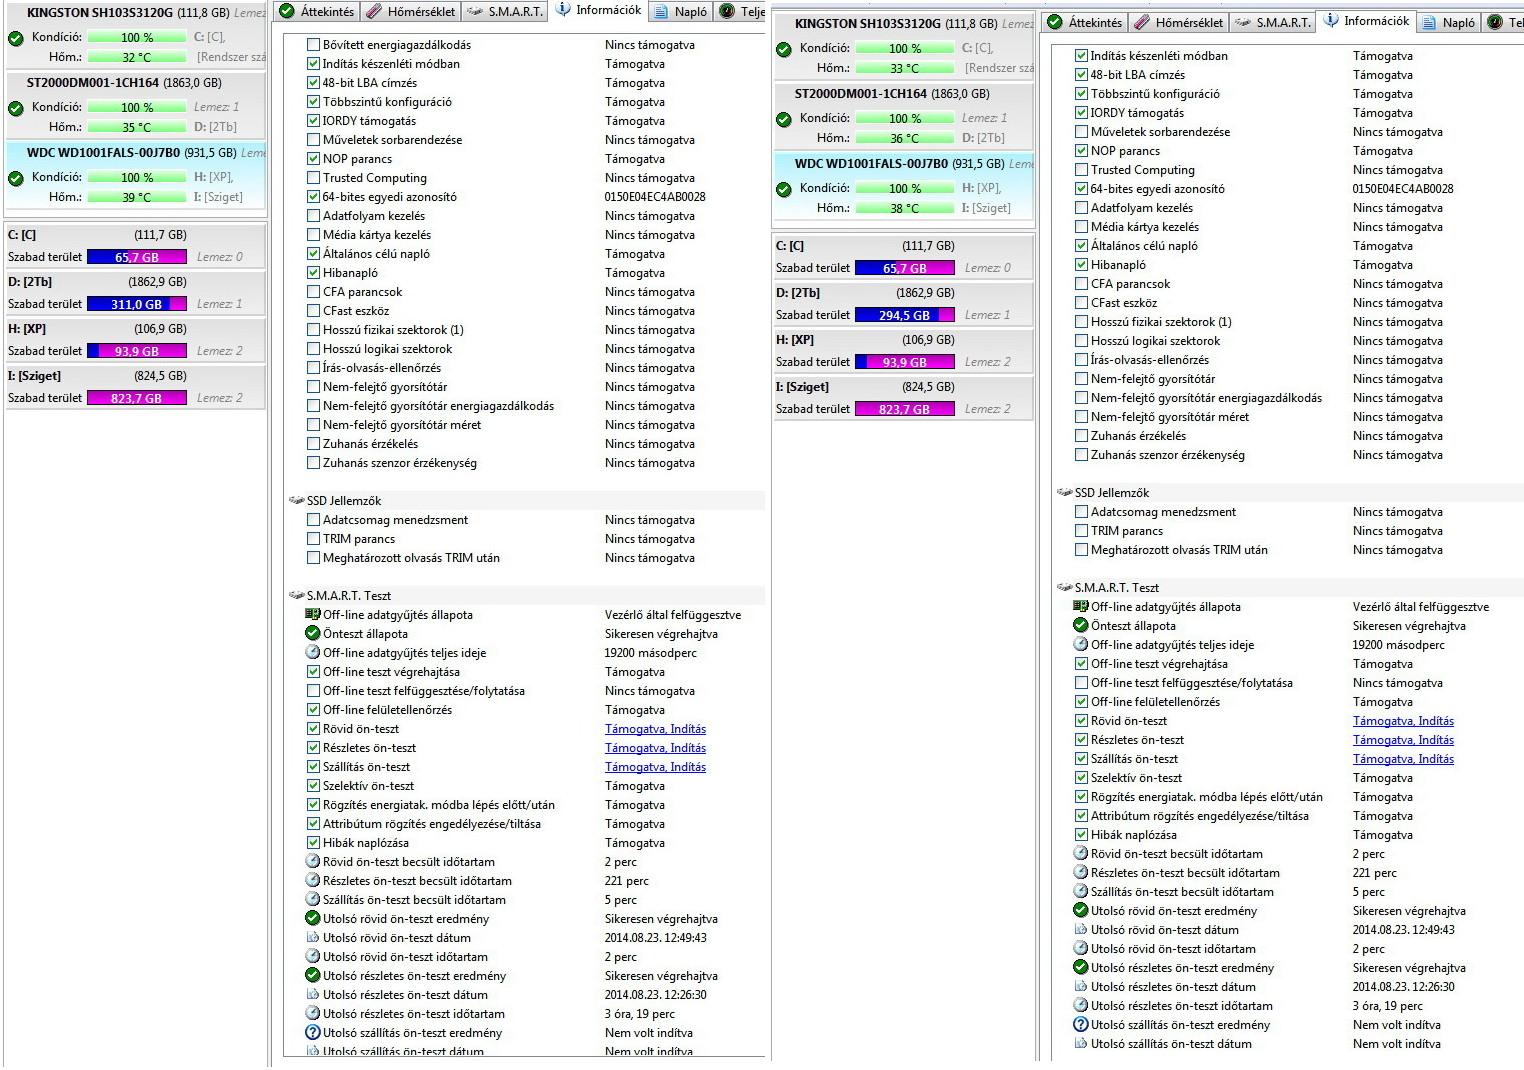This screenshot has width=1524, height=1070.
Task: Start Rövid ön-teszt via Támogatva, Indítás, right window
Action: click(x=1403, y=721)
